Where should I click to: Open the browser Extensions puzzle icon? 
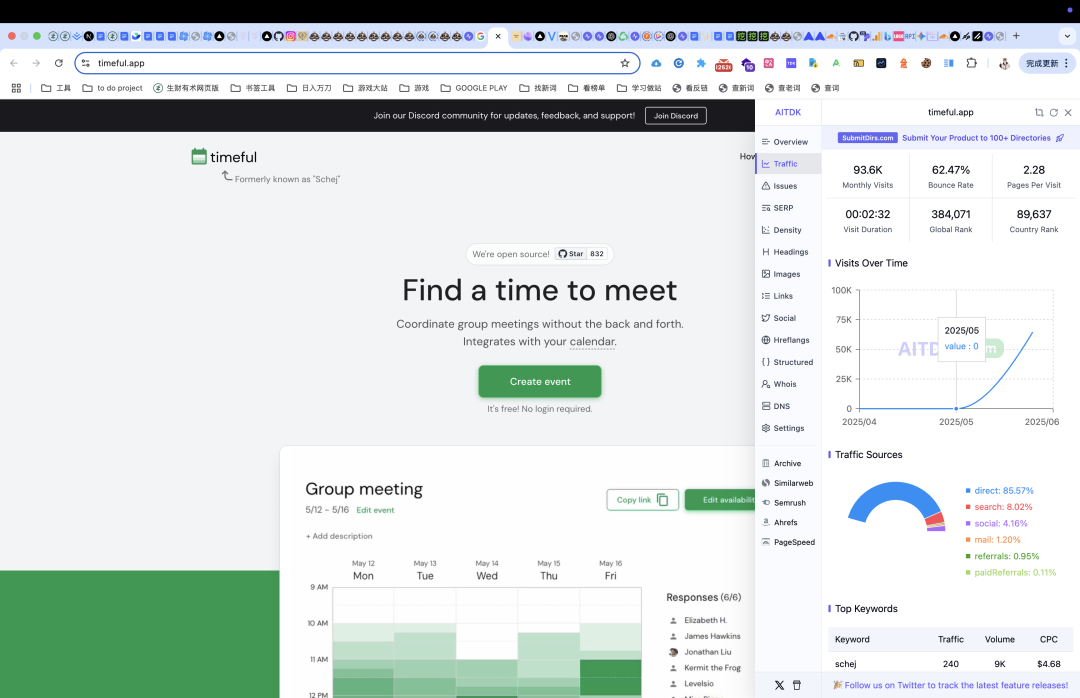pos(971,63)
